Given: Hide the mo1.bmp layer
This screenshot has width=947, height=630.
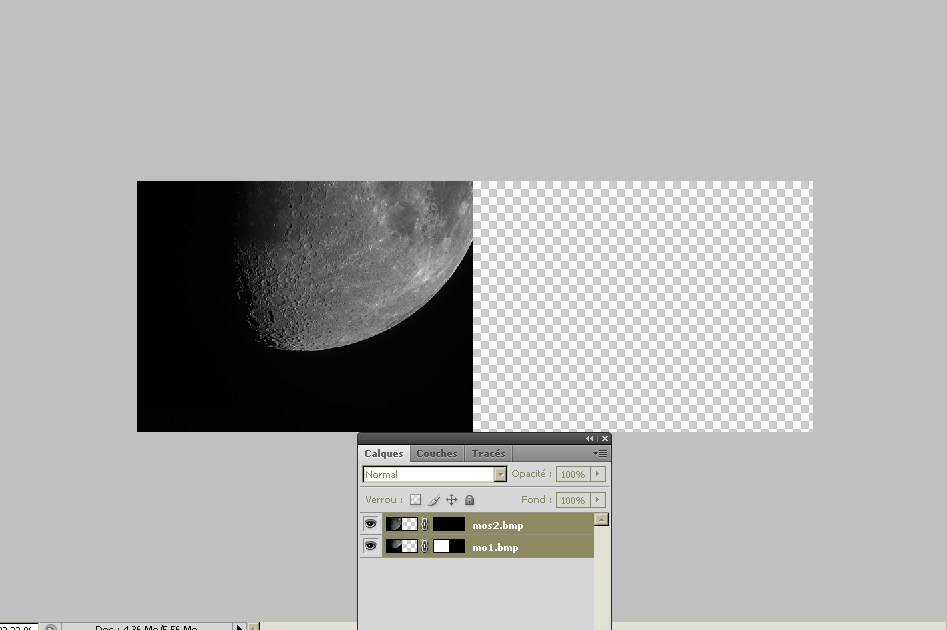Looking at the screenshot, I should (370, 546).
